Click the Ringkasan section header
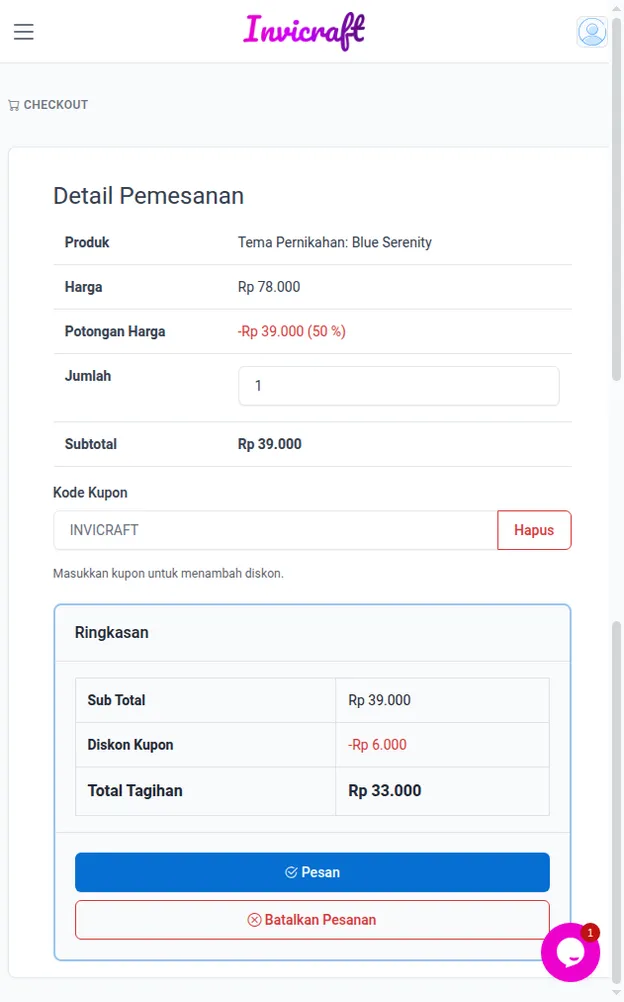Screen dimensions: 624x1002 point(110,632)
